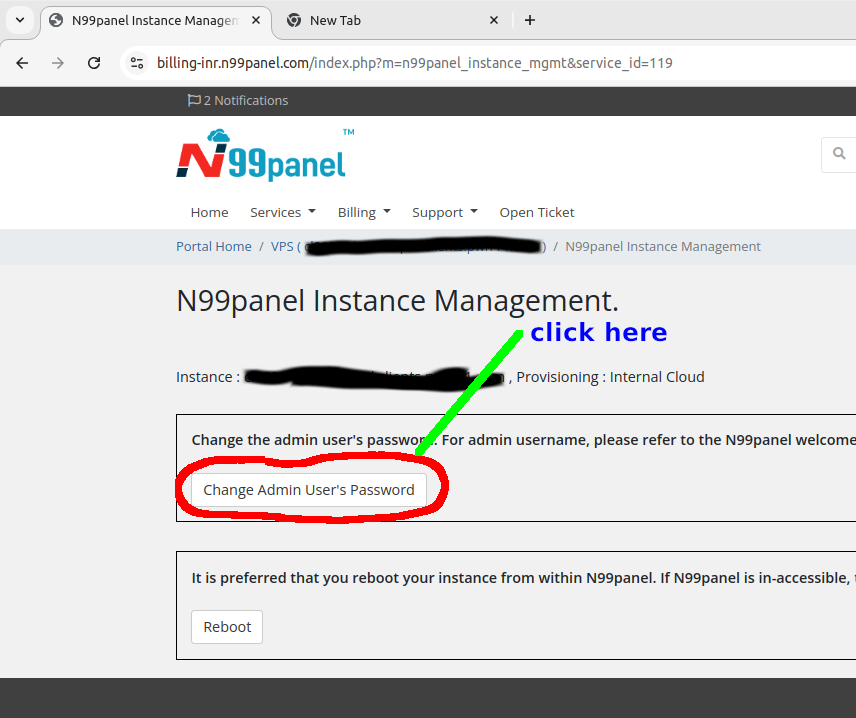Close the New Tab tab
The height and width of the screenshot is (718, 856).
click(494, 20)
